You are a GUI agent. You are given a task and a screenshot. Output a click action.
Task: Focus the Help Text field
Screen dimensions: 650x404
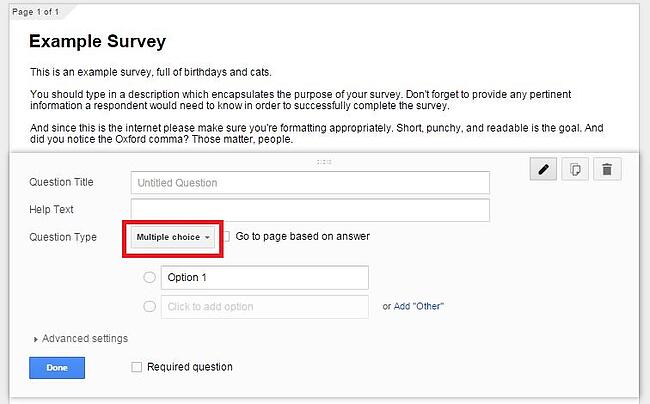(x=309, y=210)
